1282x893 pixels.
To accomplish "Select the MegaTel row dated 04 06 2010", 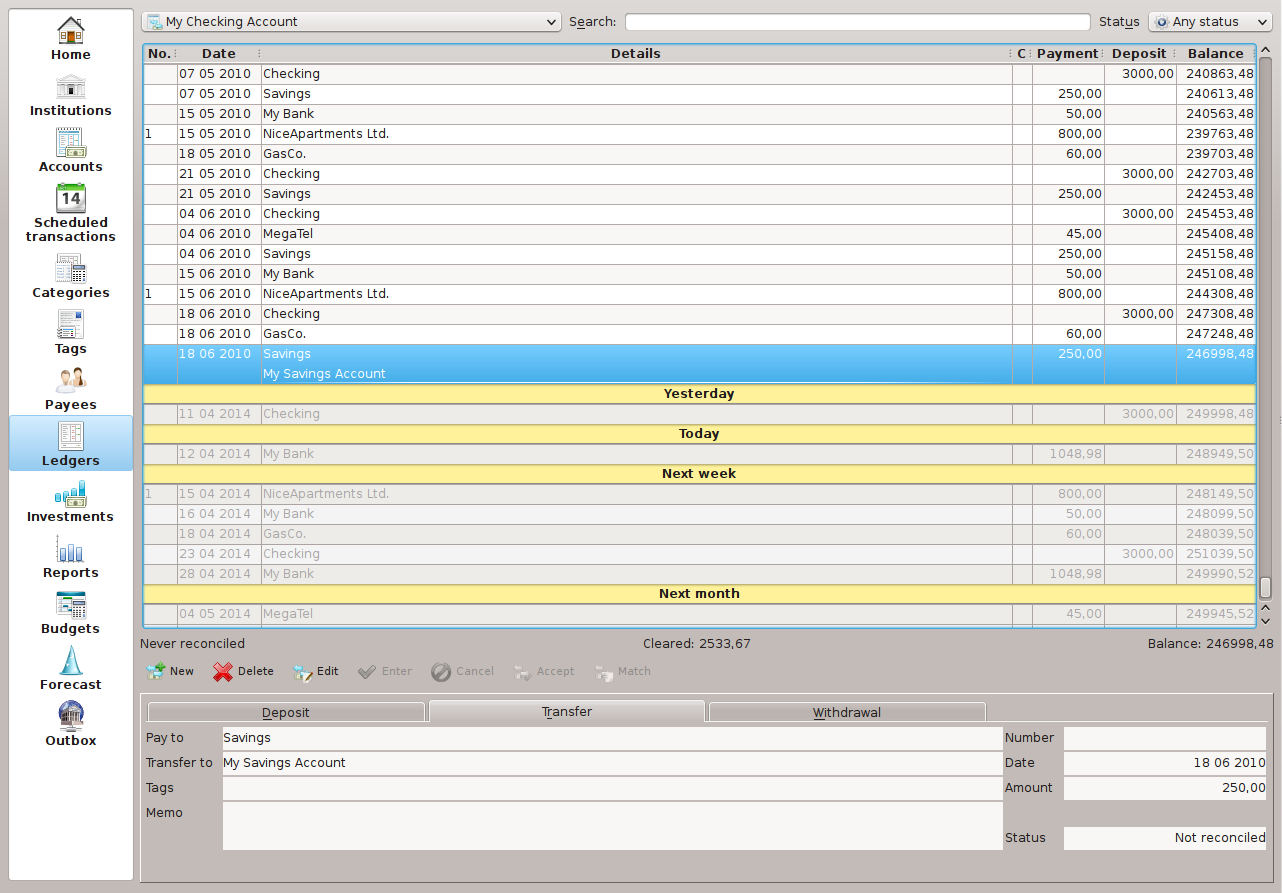I will [x=700, y=234].
